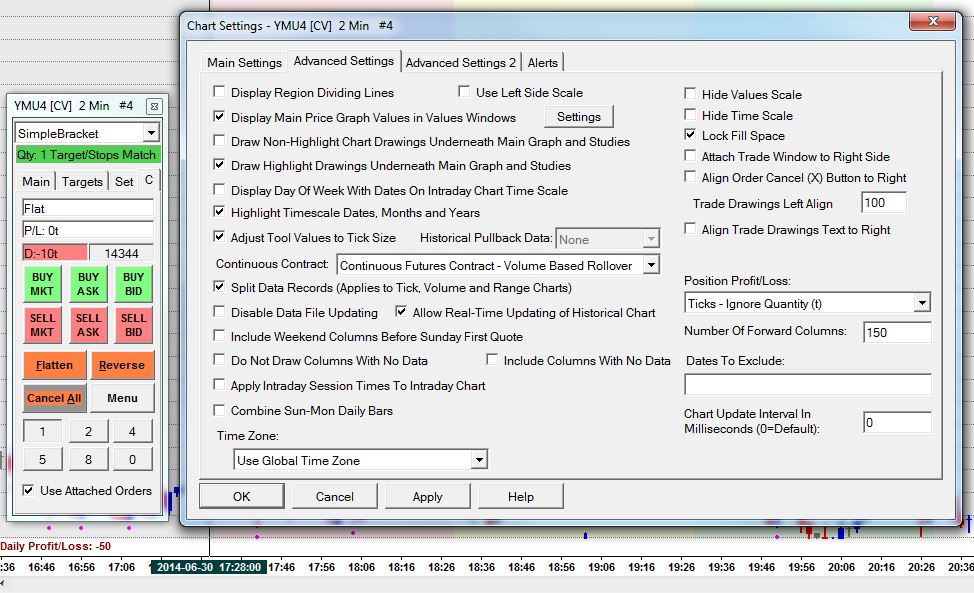Open the Position Profit/Loss dropdown

pyautogui.click(x=922, y=303)
